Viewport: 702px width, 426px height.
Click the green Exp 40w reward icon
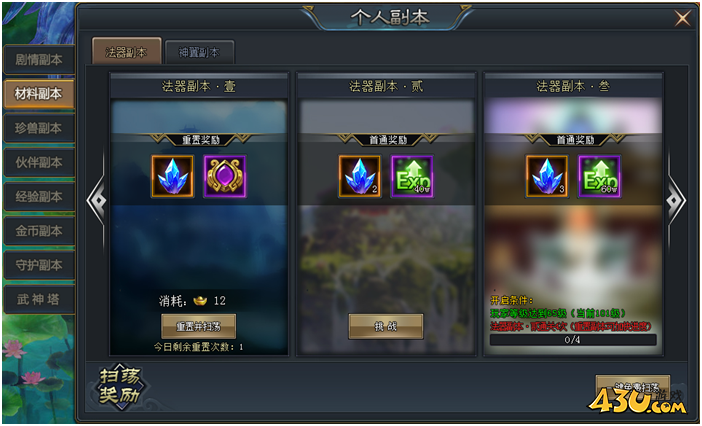point(412,176)
